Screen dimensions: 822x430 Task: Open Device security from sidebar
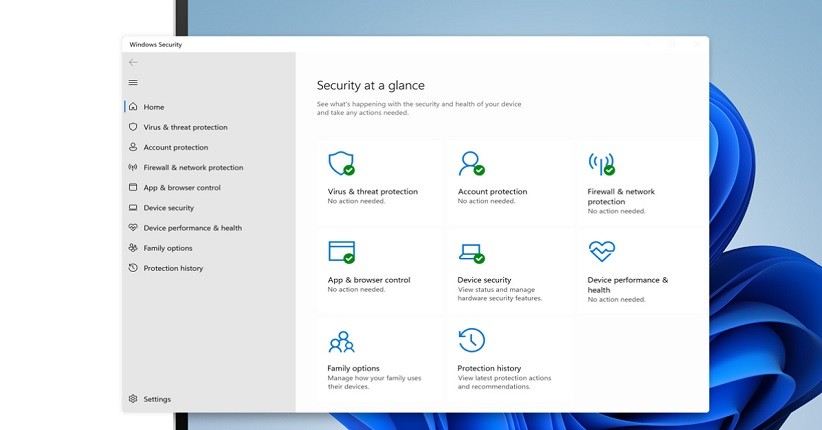tap(168, 208)
